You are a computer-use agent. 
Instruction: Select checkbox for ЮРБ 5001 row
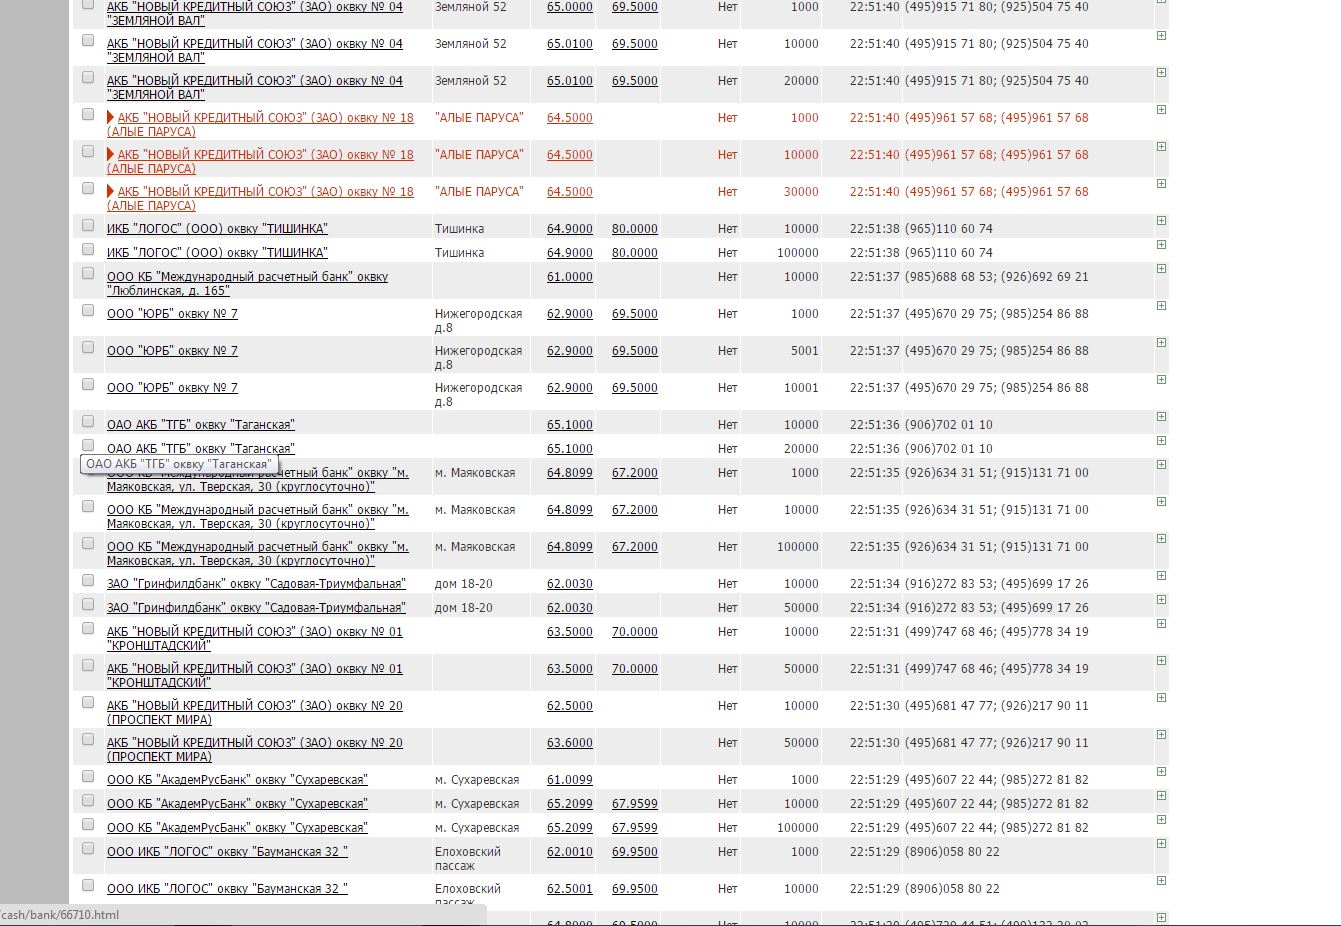click(88, 347)
